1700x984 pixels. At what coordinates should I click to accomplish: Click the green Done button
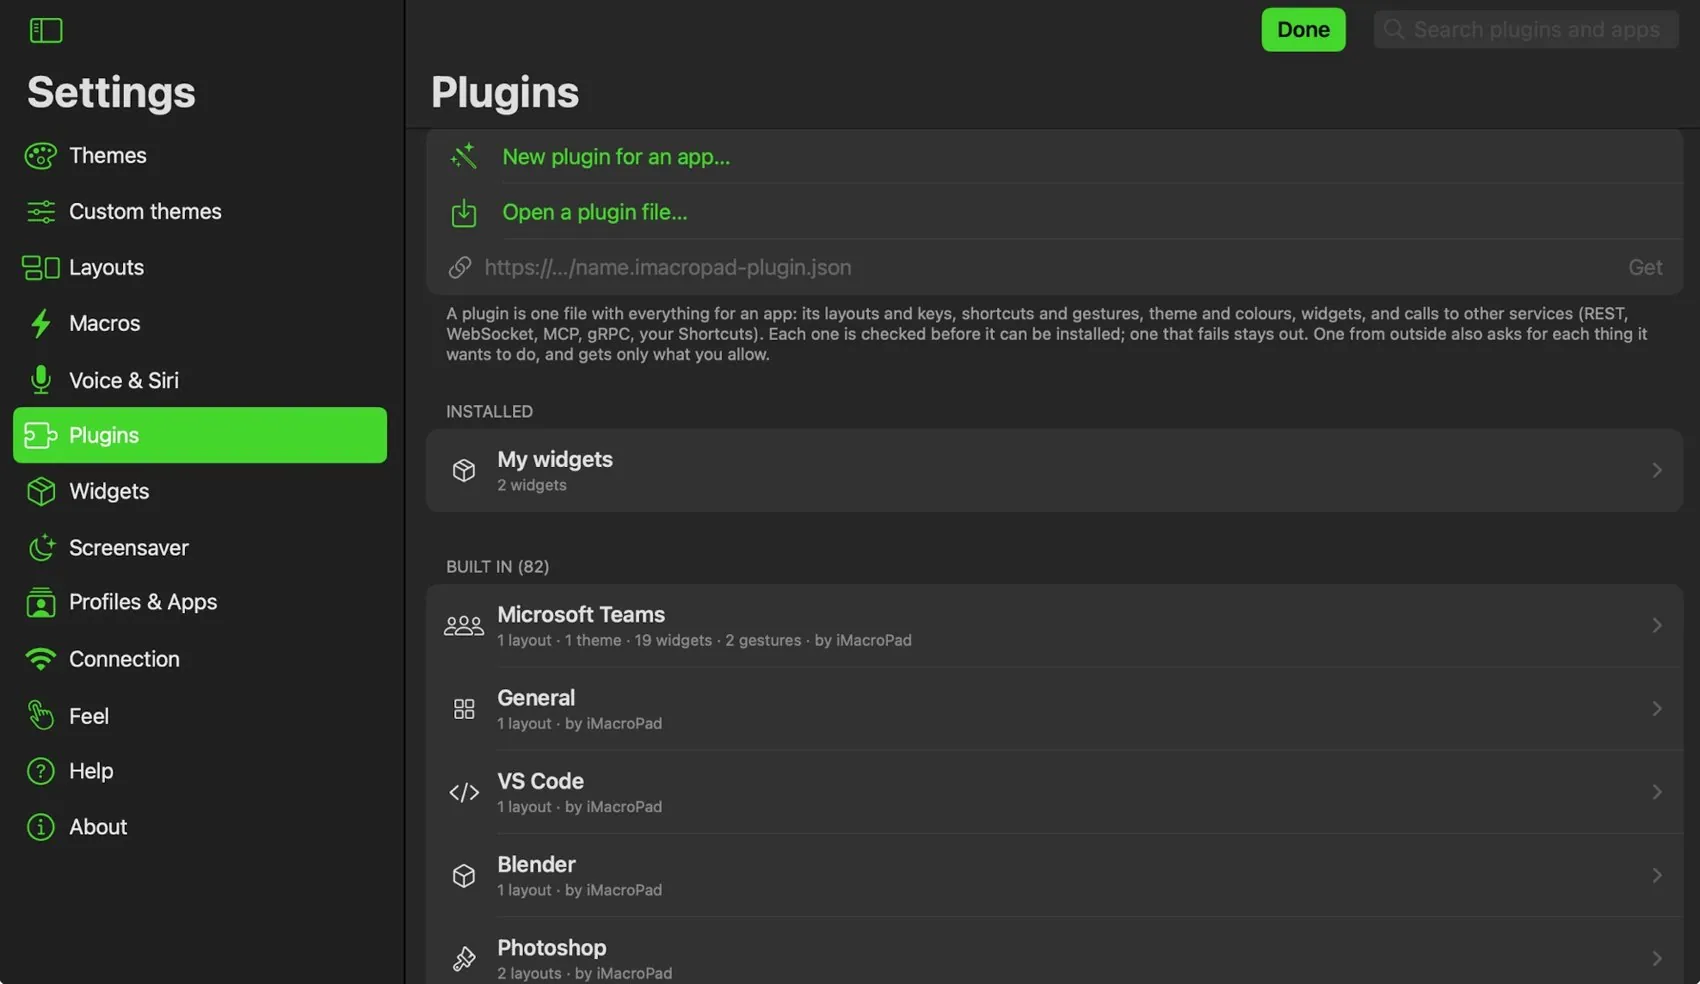click(x=1303, y=30)
